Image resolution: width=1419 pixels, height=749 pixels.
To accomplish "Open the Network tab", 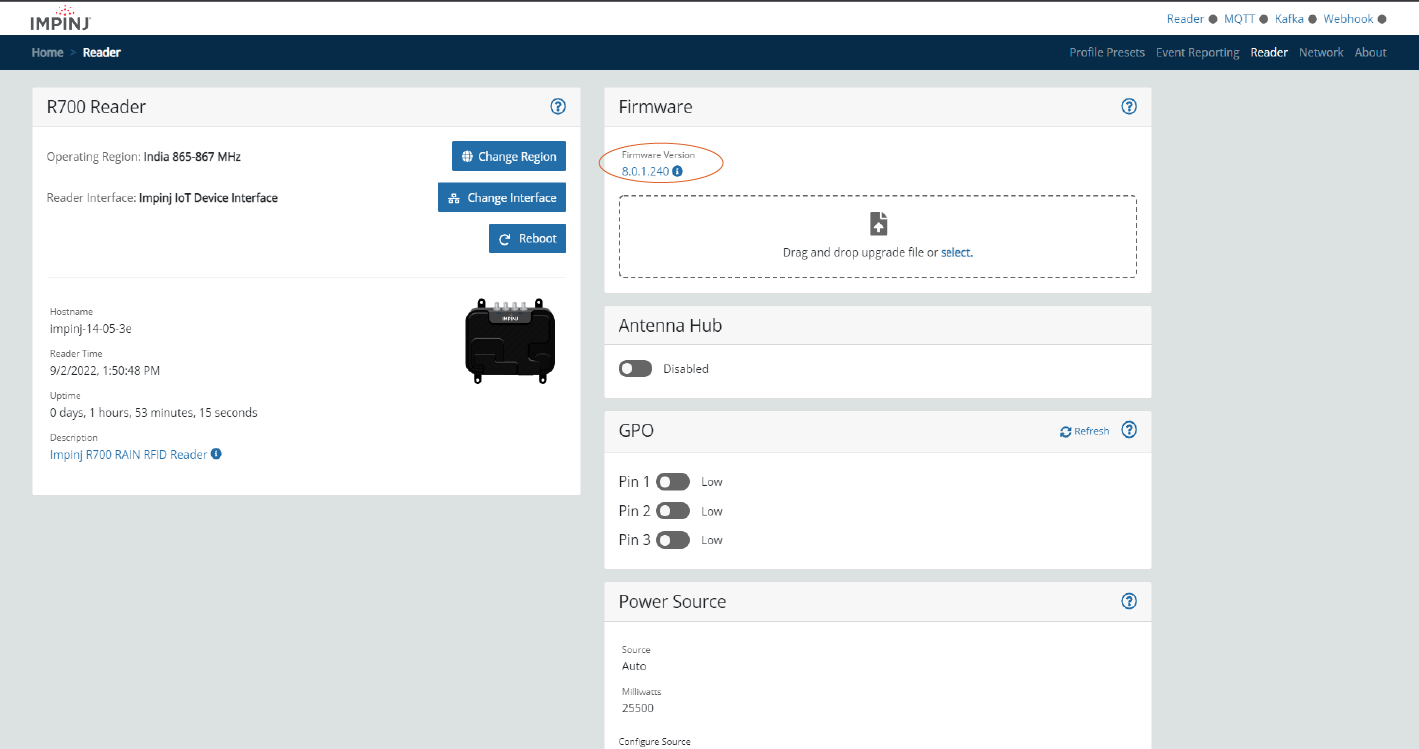I will pyautogui.click(x=1320, y=53).
